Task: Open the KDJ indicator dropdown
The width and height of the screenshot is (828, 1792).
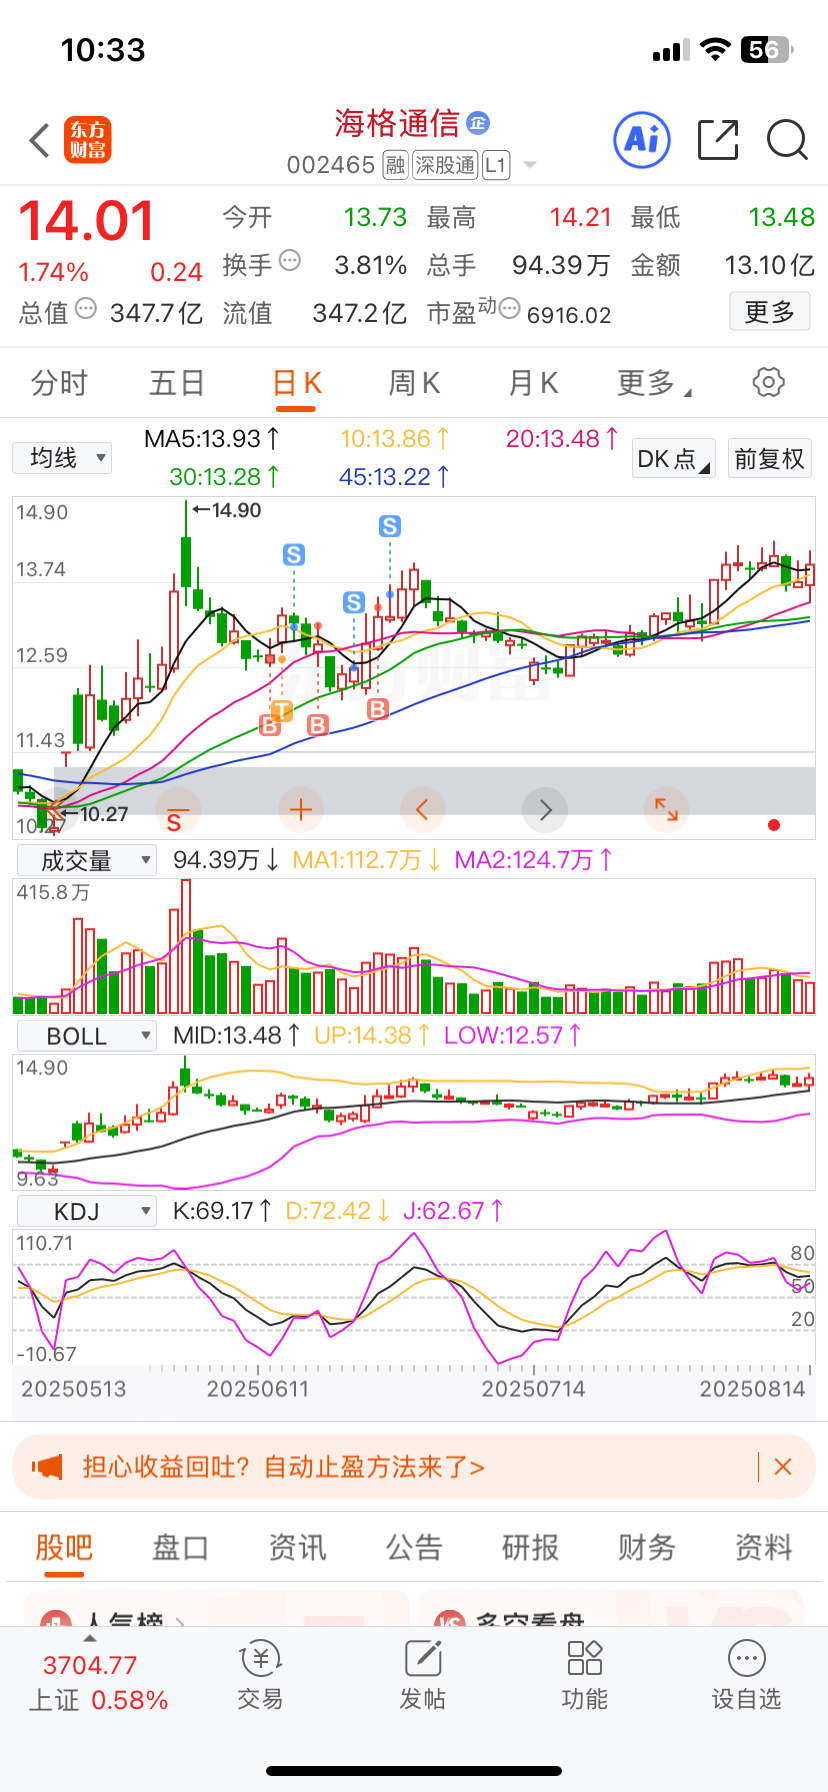Action: [x=87, y=1212]
